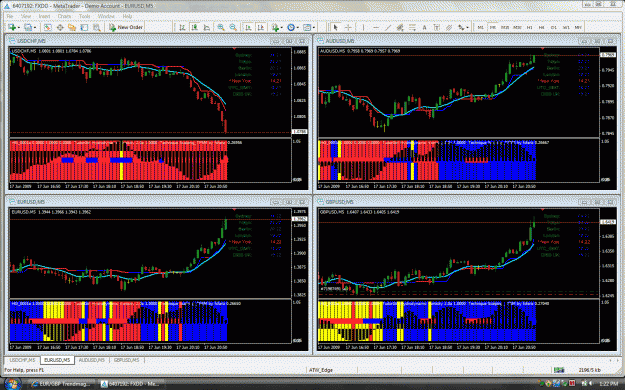Select the Crosshair tool
This screenshot has width=625, height=390.
tap(348, 27)
